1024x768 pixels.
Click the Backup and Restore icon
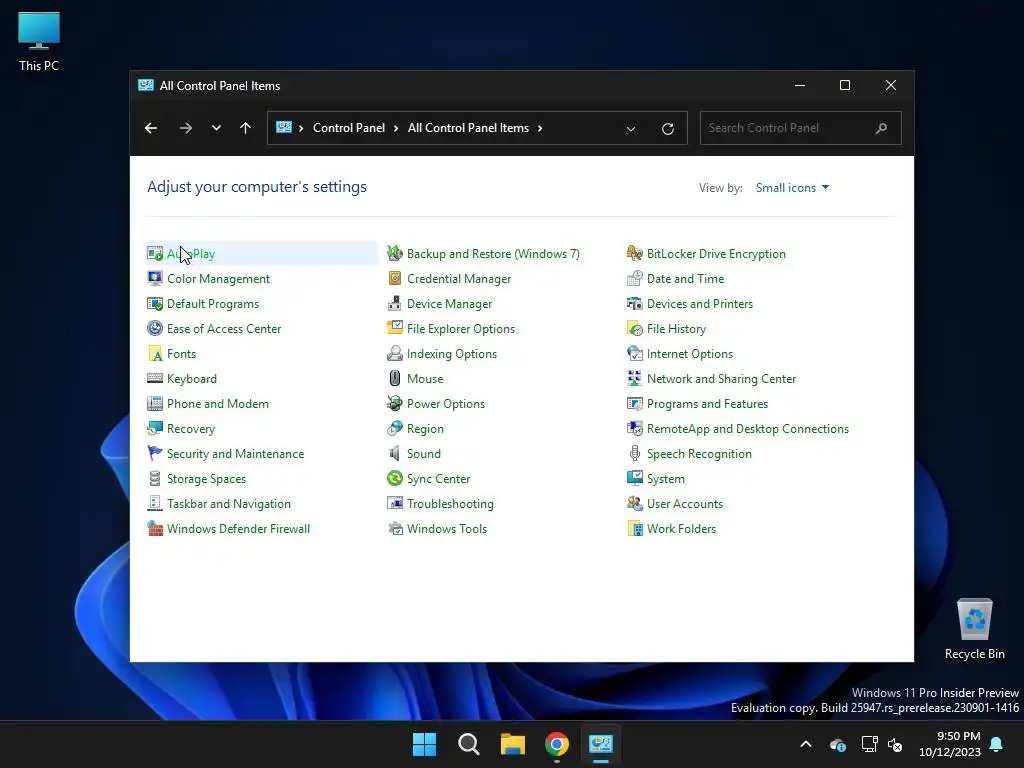(394, 253)
